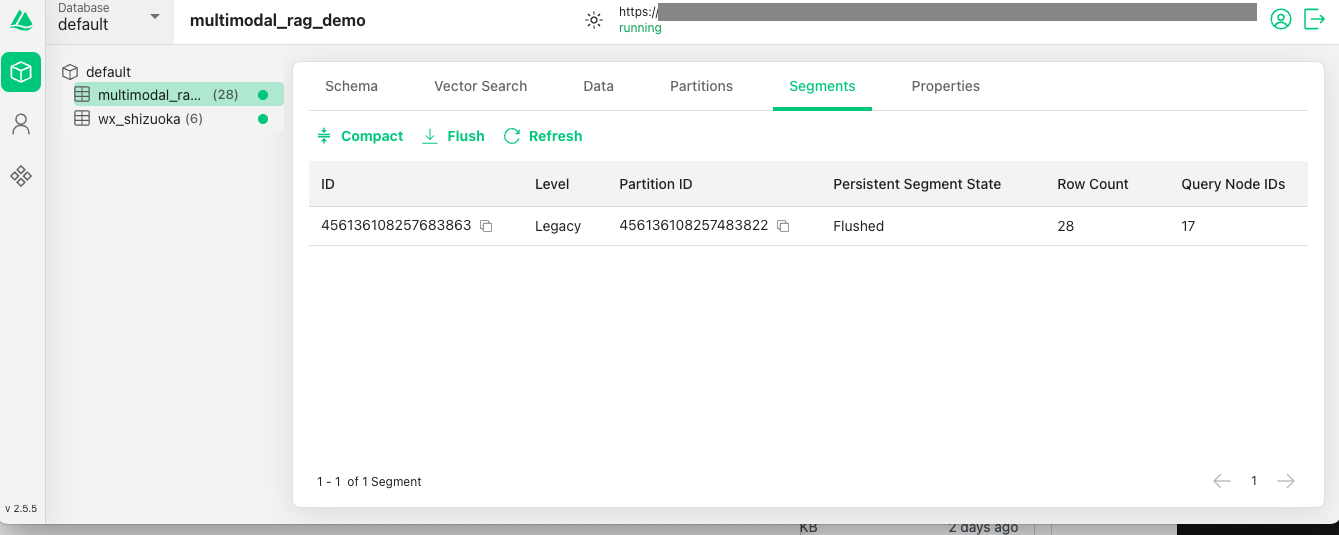Viewport: 1339px width, 535px height.
Task: Select the Segments tab
Action: pyautogui.click(x=822, y=86)
